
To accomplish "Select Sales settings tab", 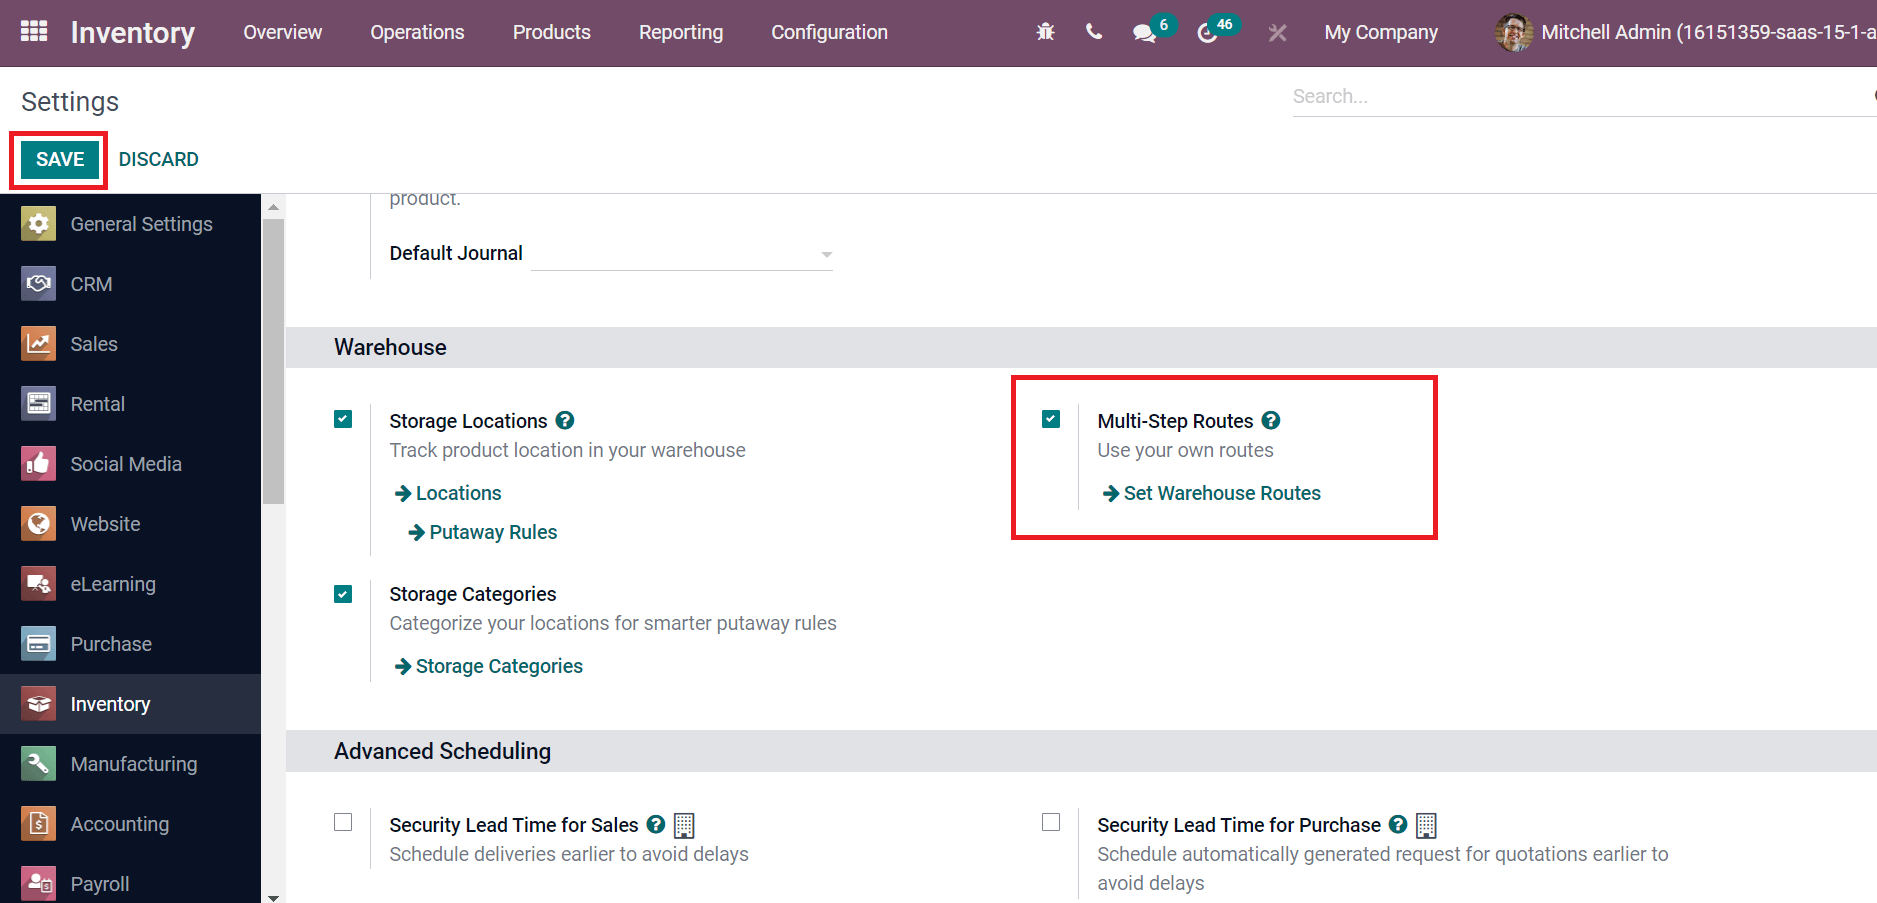I will click(130, 344).
